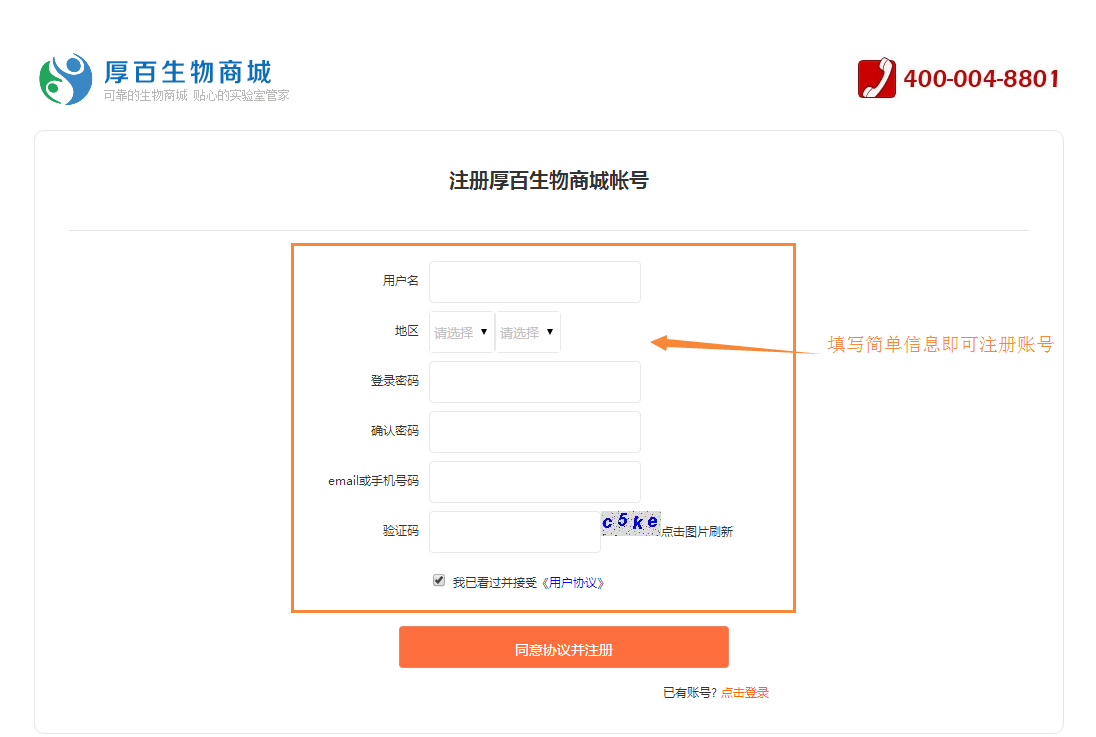Click the 点击图片刷新 text
The image size is (1096, 737).
tap(697, 532)
